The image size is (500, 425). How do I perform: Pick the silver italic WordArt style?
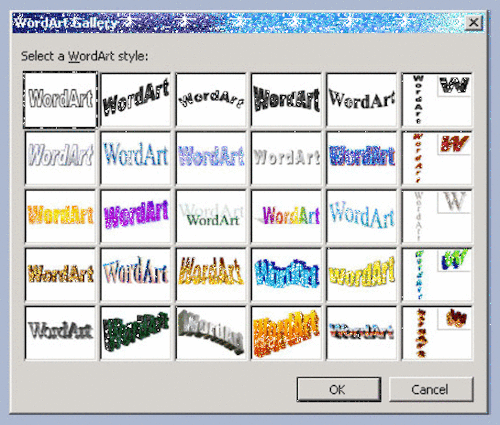coord(60,158)
